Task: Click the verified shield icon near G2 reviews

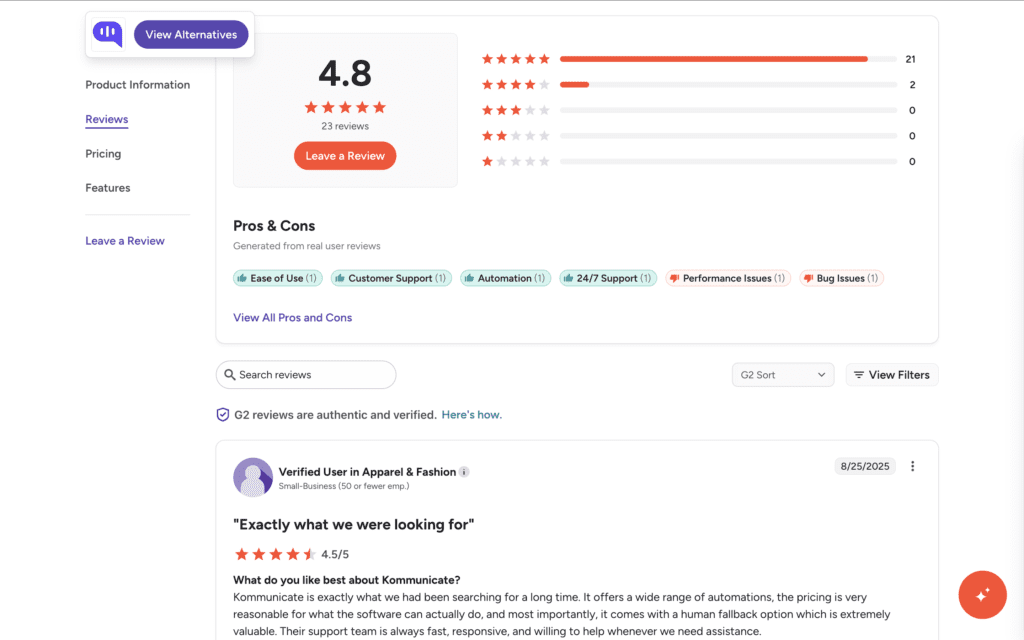Action: click(222, 414)
